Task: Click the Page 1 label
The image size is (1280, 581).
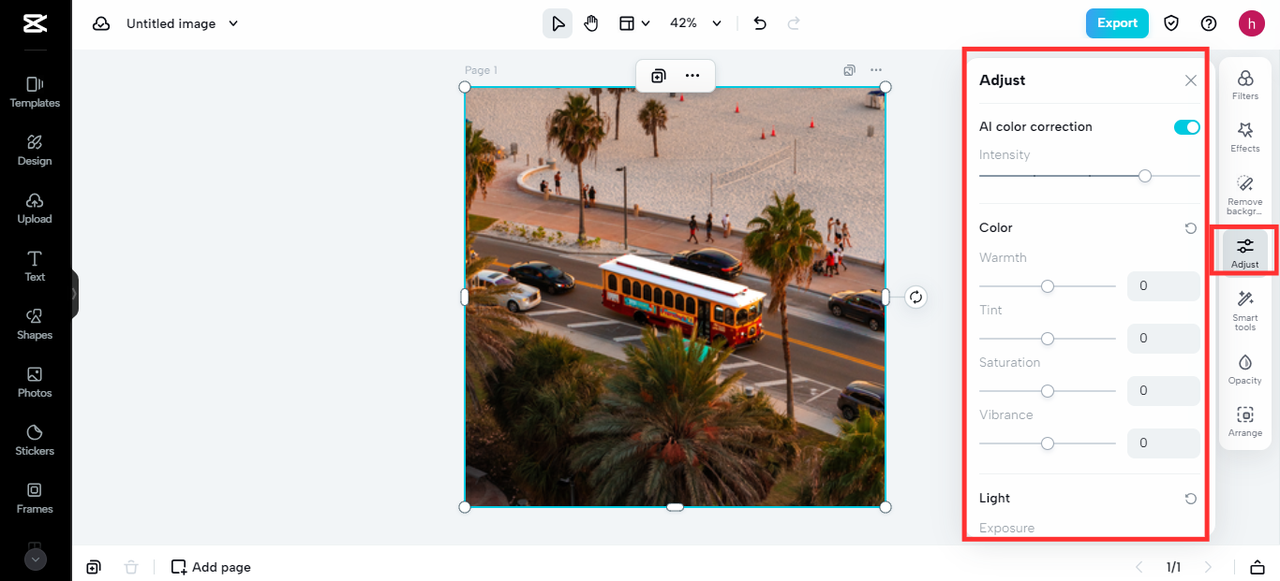Action: tap(481, 70)
